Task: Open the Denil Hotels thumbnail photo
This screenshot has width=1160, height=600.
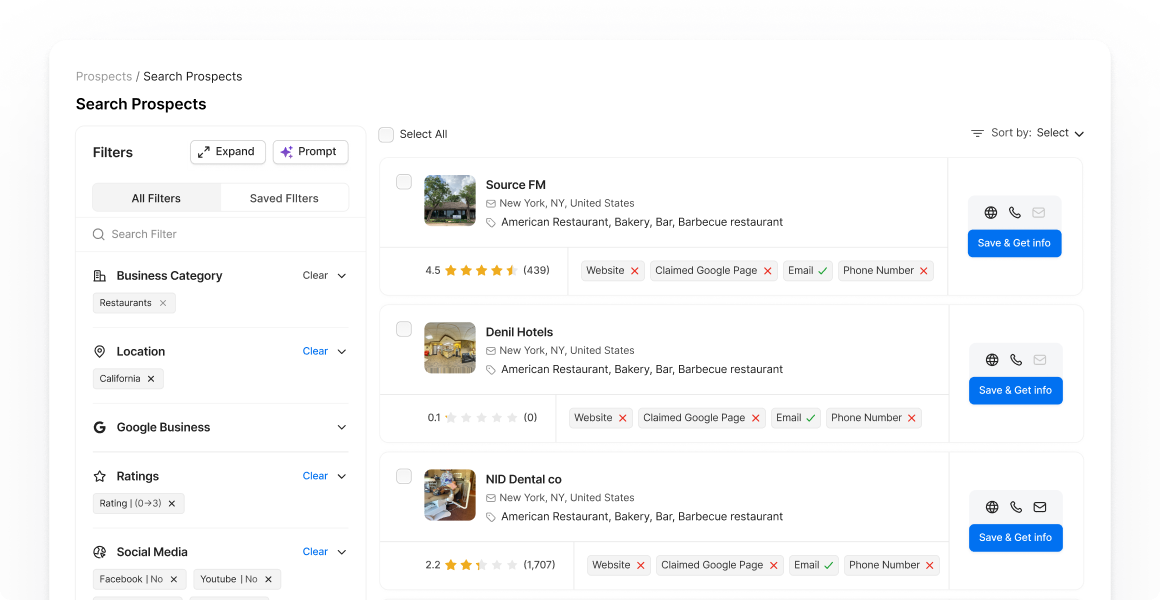Action: point(450,348)
